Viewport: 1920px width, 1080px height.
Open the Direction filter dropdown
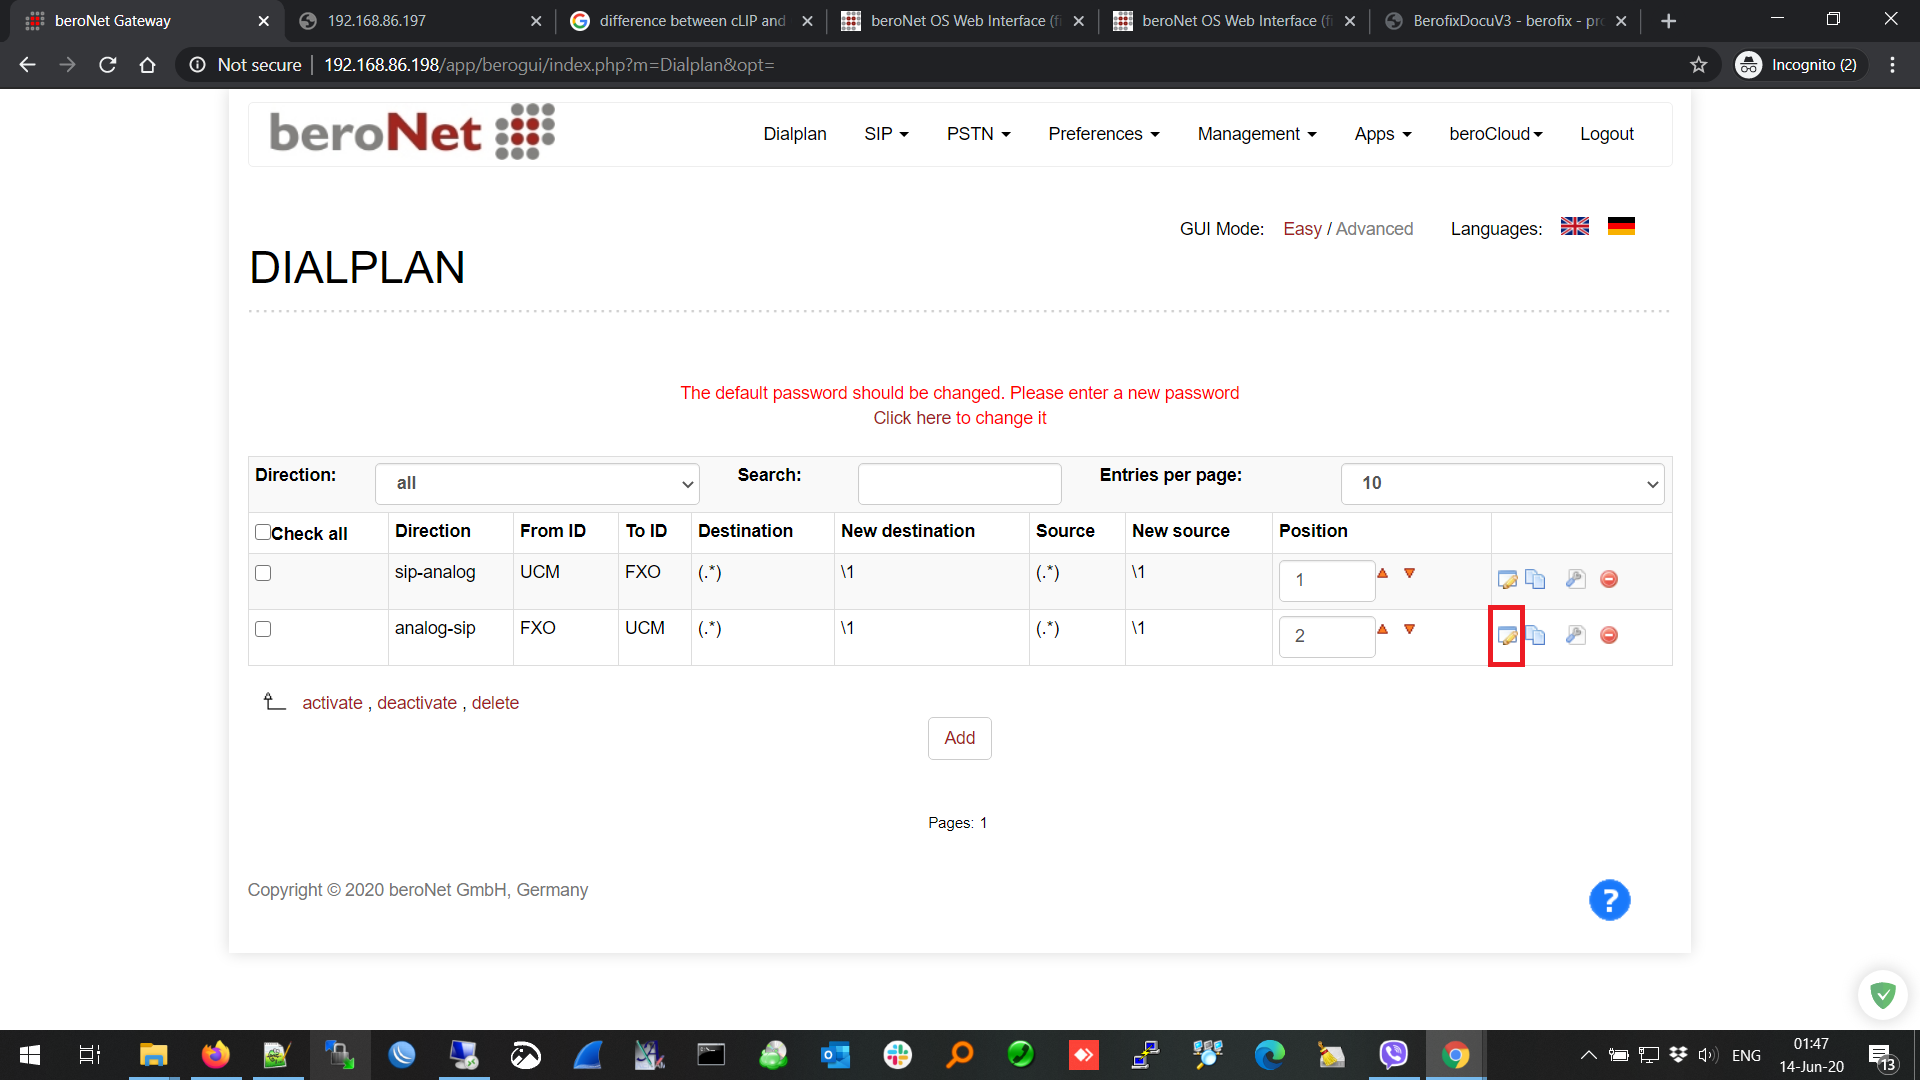pyautogui.click(x=537, y=484)
